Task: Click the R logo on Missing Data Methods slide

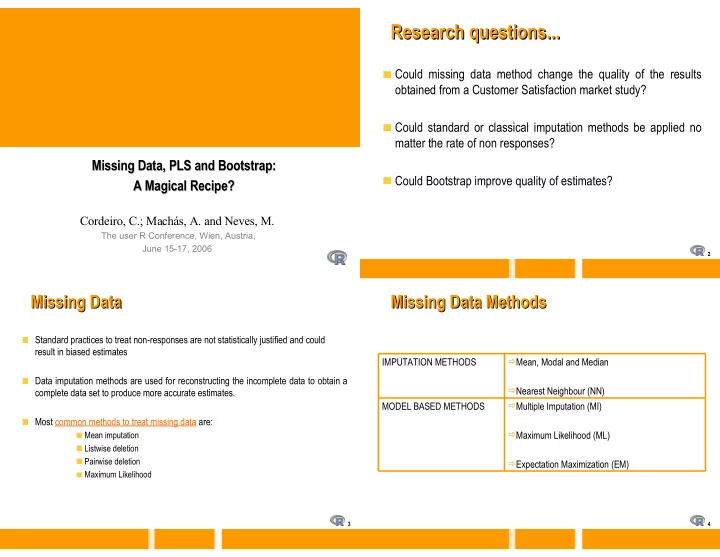Action: pyautogui.click(x=698, y=520)
